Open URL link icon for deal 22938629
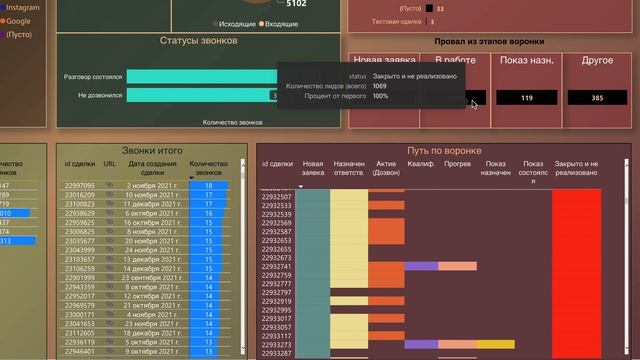The width and height of the screenshot is (640, 360). pos(109,213)
